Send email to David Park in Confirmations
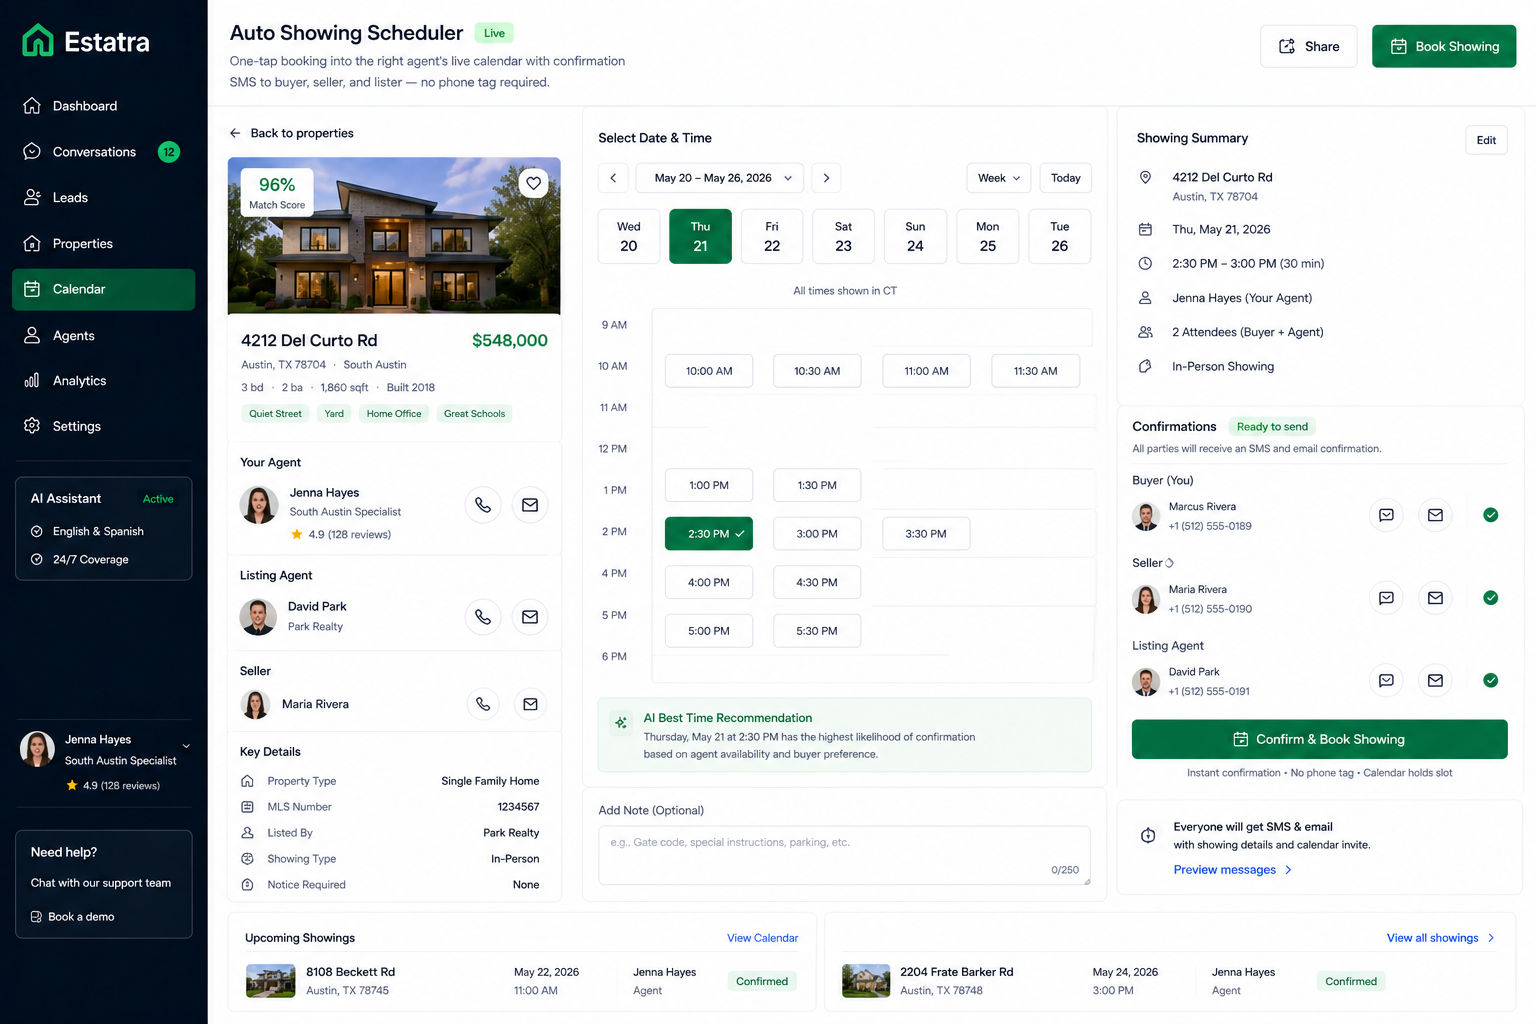This screenshot has width=1536, height=1024. pyautogui.click(x=1435, y=680)
